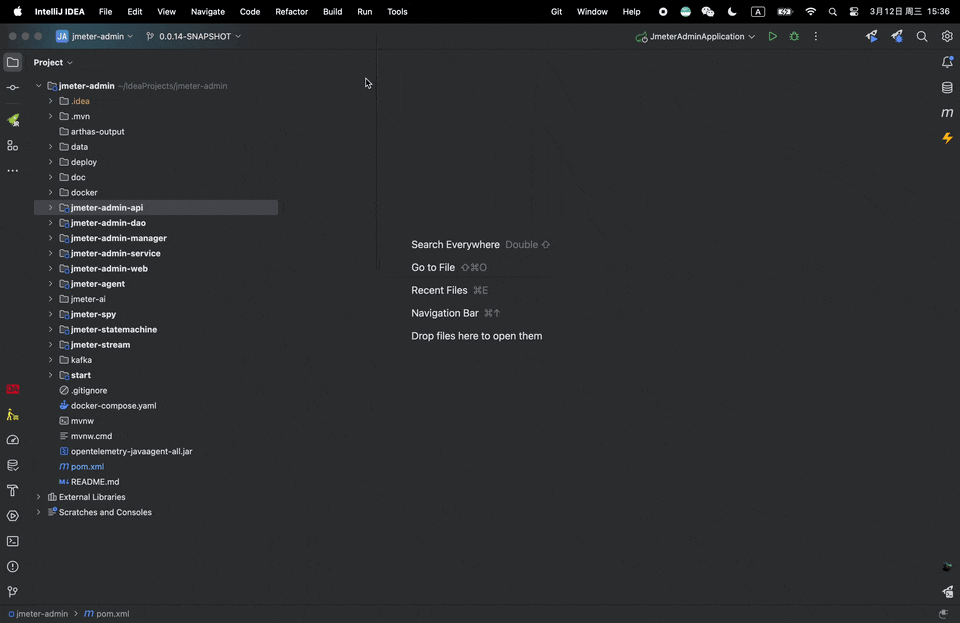Click Go to File hint text
This screenshot has height=623, width=960.
click(433, 267)
